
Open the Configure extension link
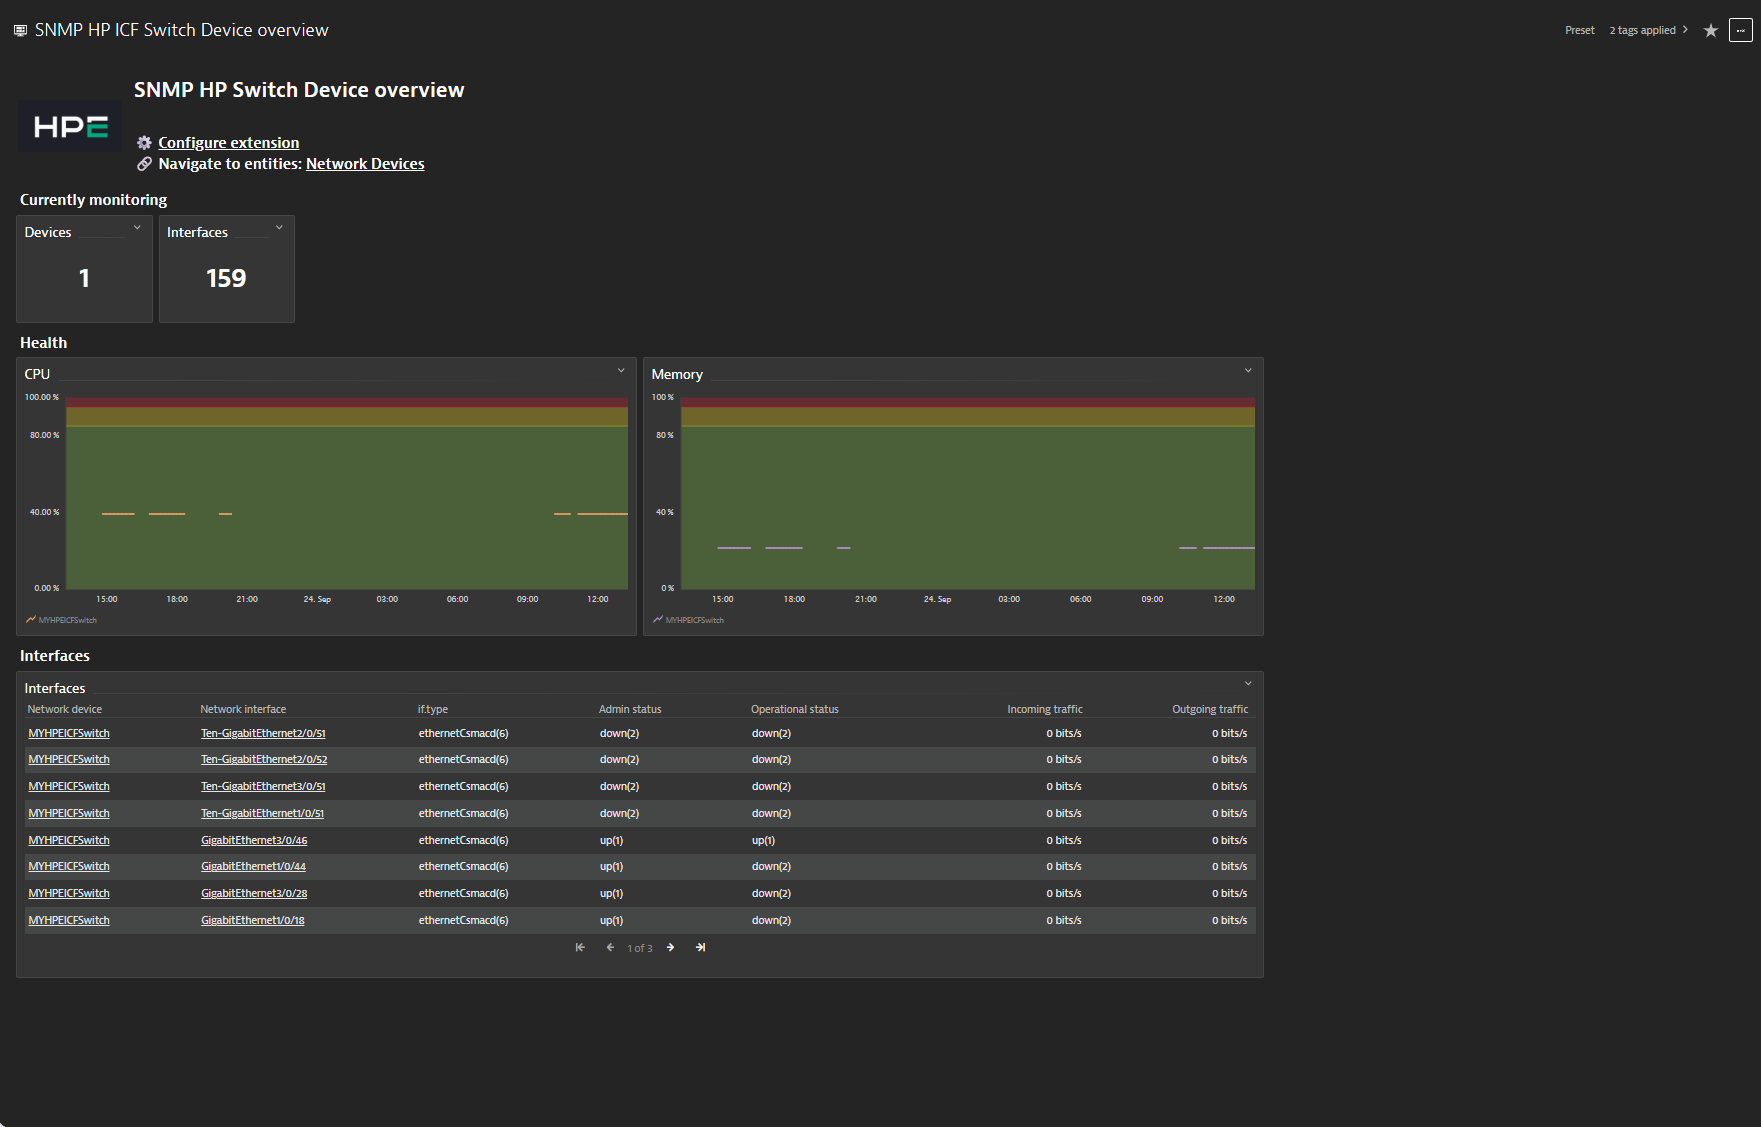coord(228,143)
